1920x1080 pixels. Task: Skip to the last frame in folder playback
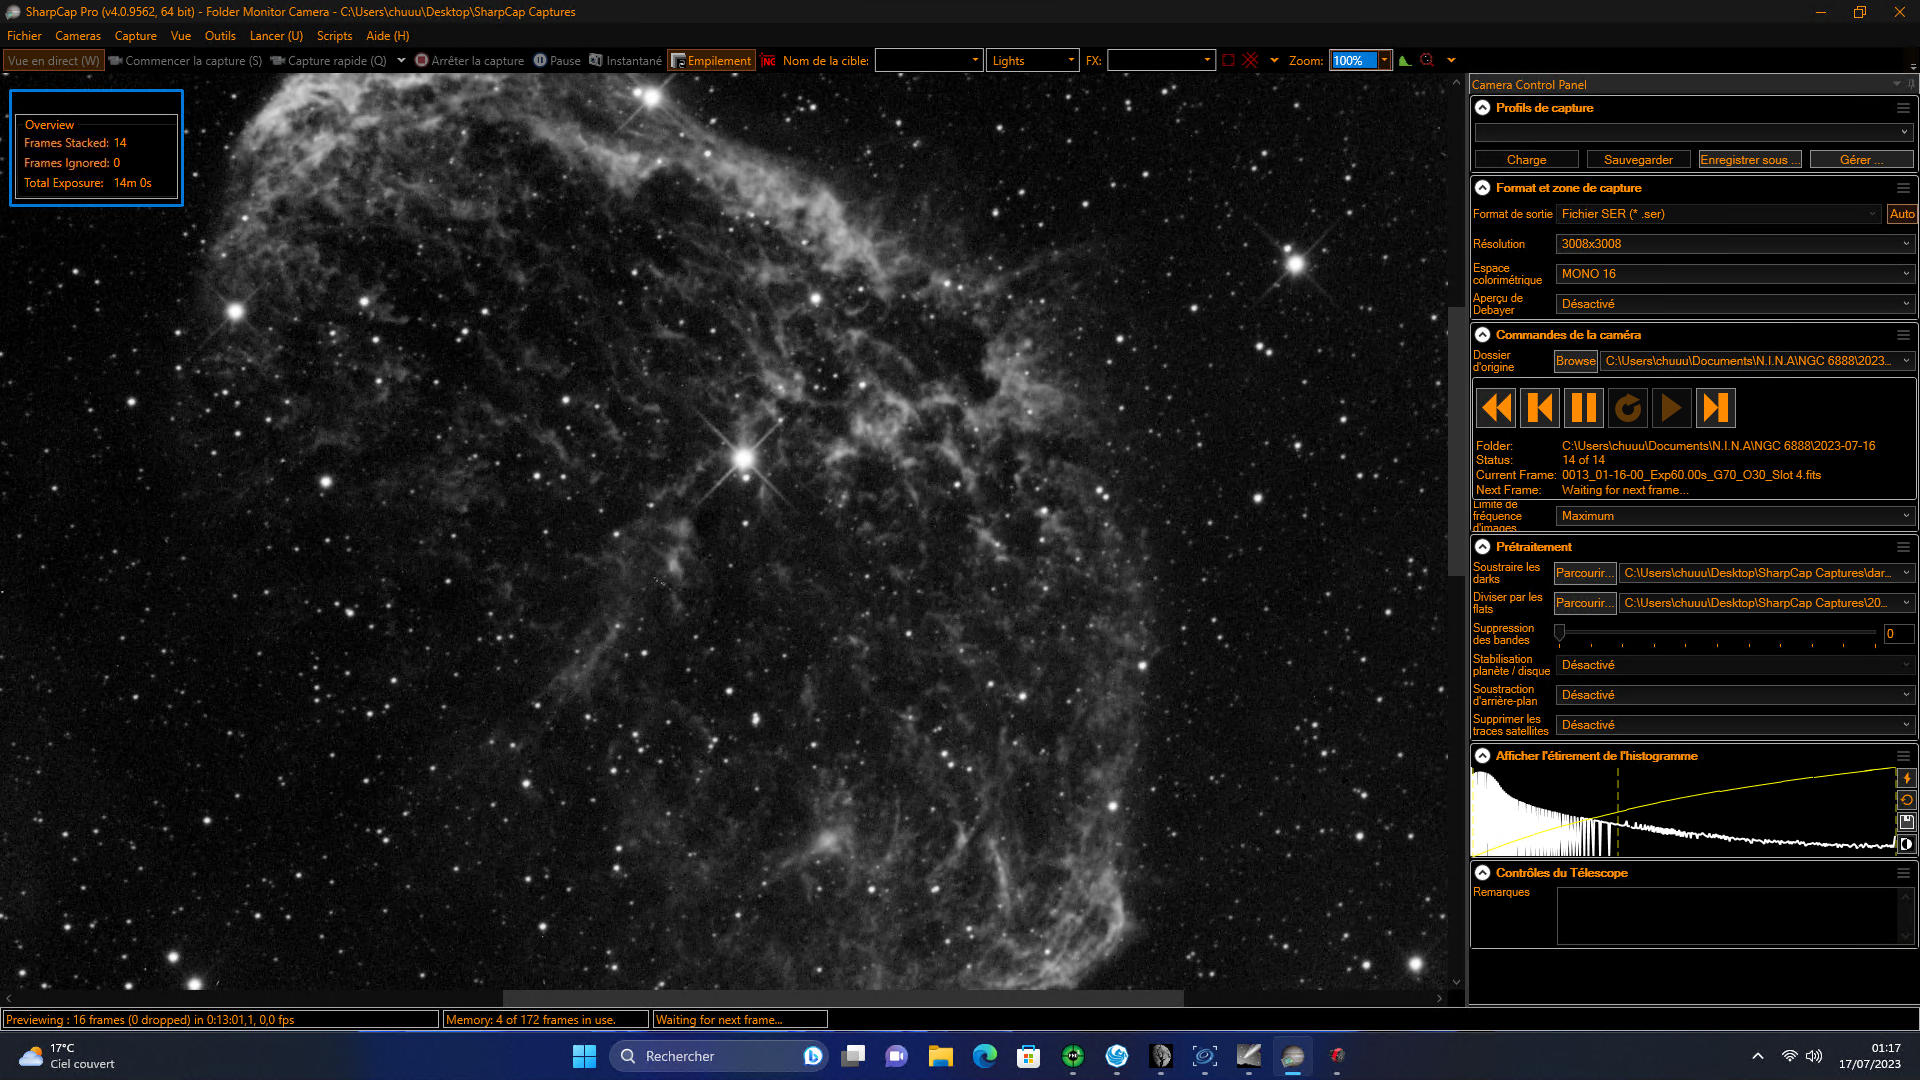(x=1716, y=408)
